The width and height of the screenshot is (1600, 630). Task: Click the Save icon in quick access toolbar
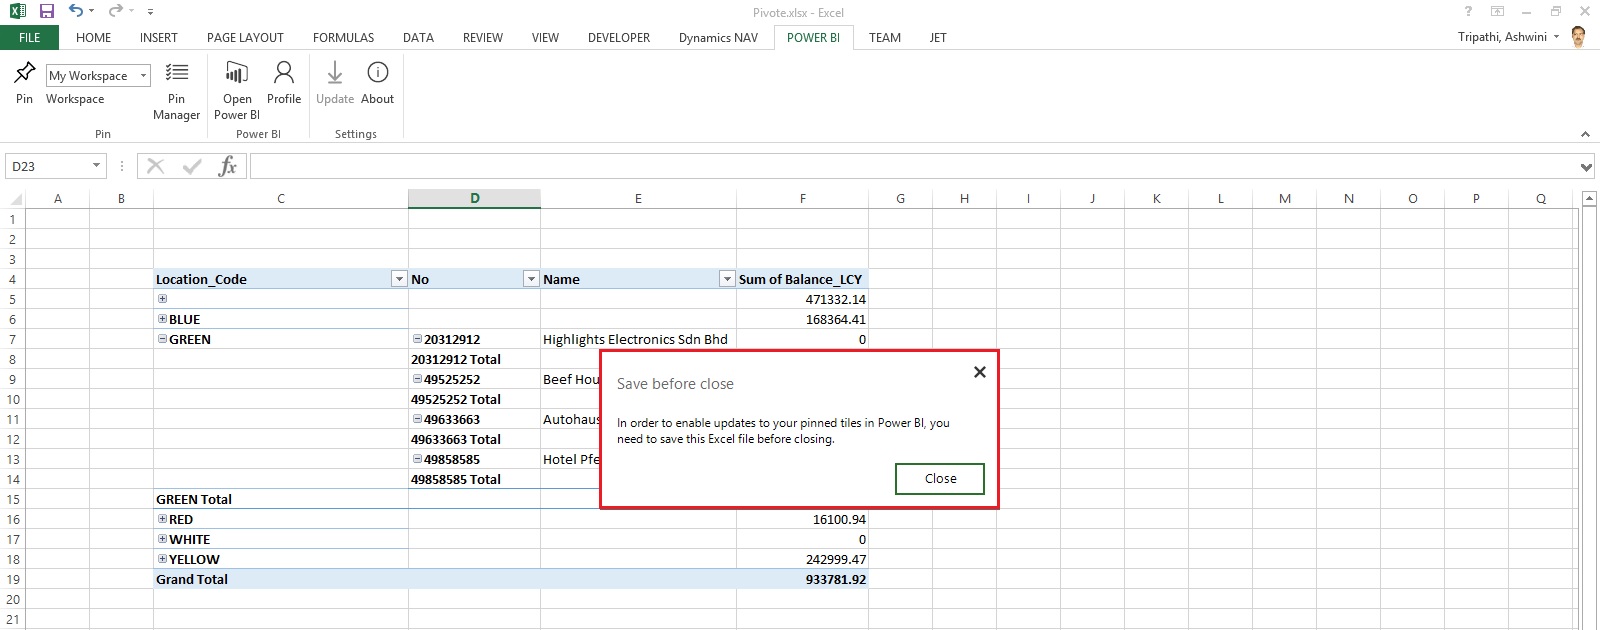(x=46, y=11)
